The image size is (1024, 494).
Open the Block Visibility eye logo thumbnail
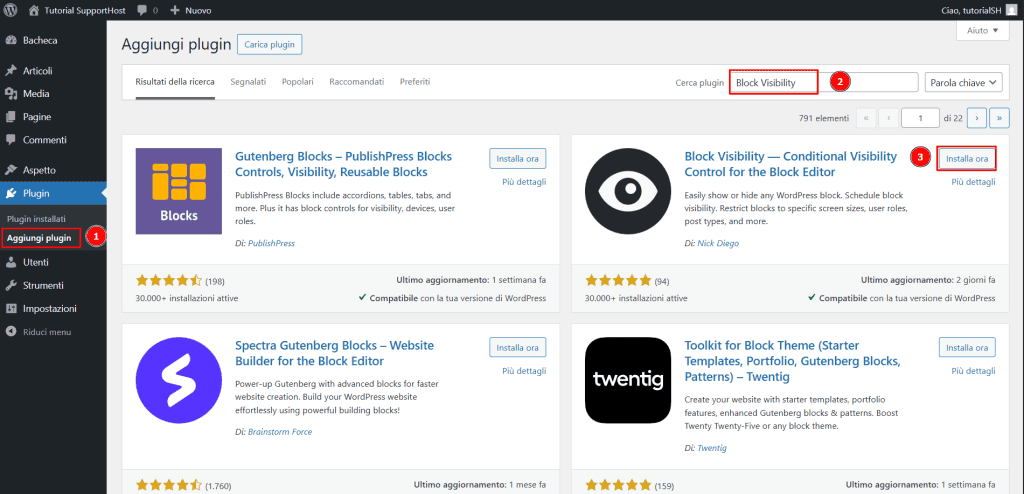tap(628, 191)
